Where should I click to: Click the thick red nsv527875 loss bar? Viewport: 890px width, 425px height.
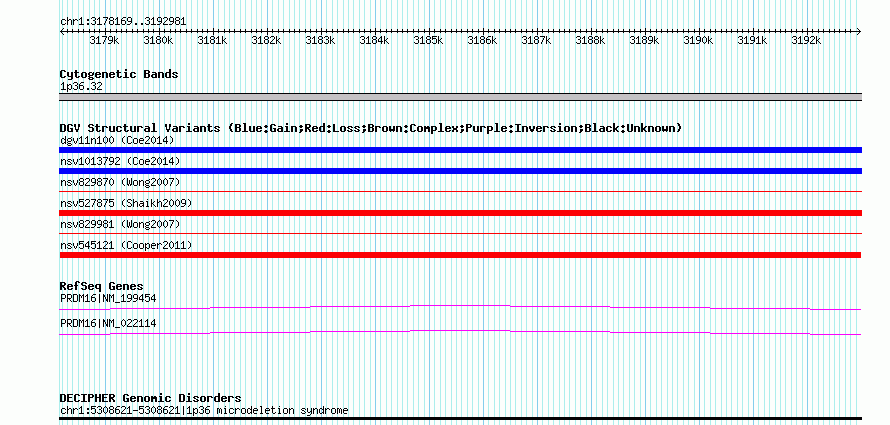click(x=460, y=213)
